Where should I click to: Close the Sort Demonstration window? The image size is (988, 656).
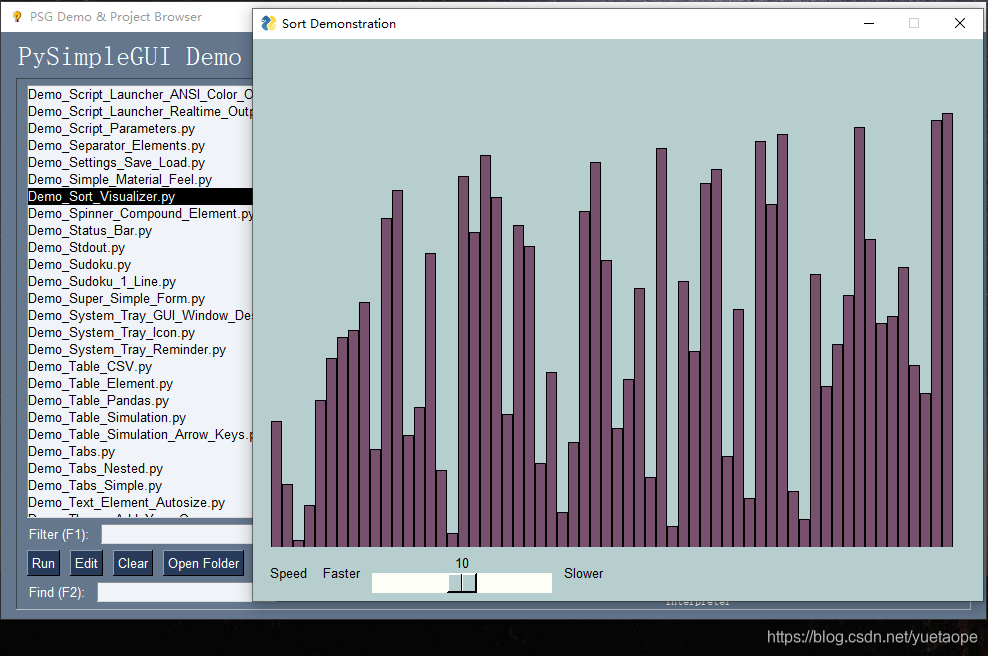[x=960, y=23]
